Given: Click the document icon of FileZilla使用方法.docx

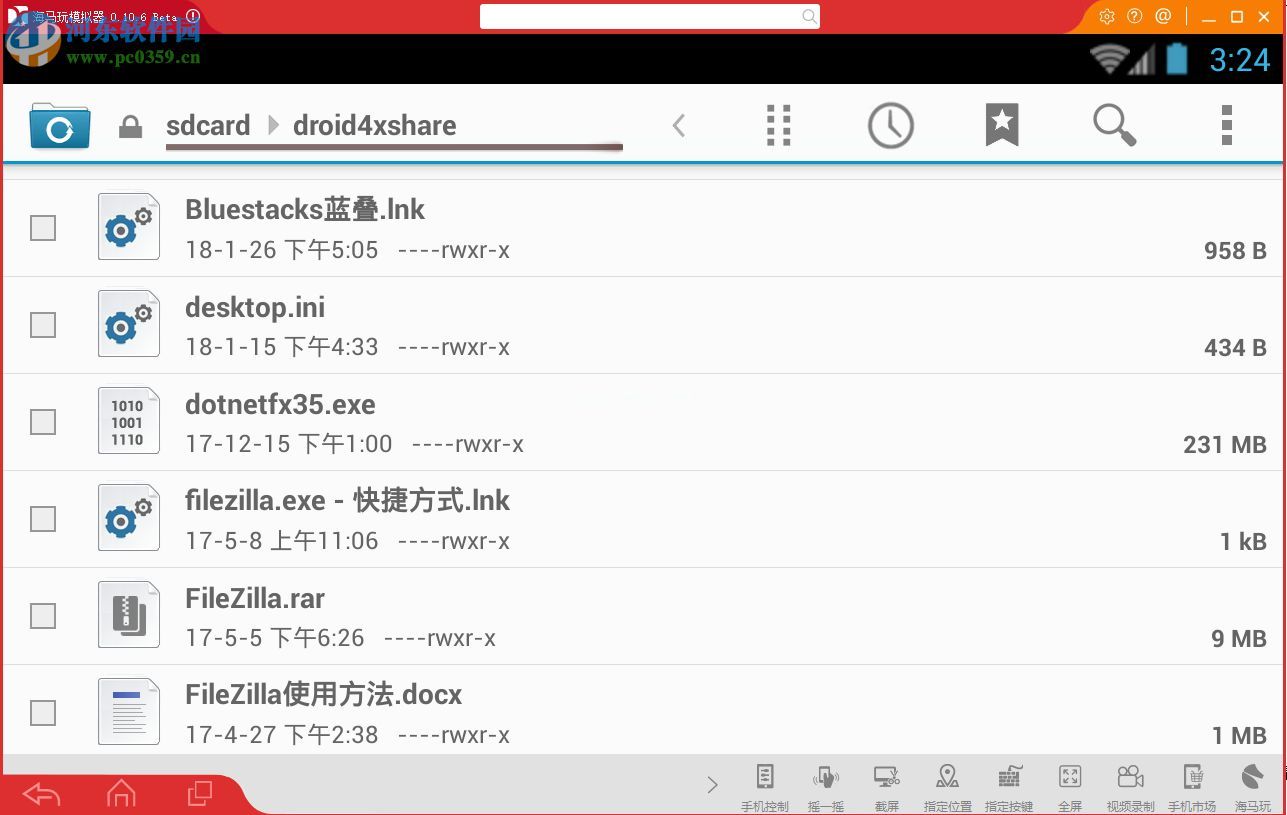Looking at the screenshot, I should [129, 712].
